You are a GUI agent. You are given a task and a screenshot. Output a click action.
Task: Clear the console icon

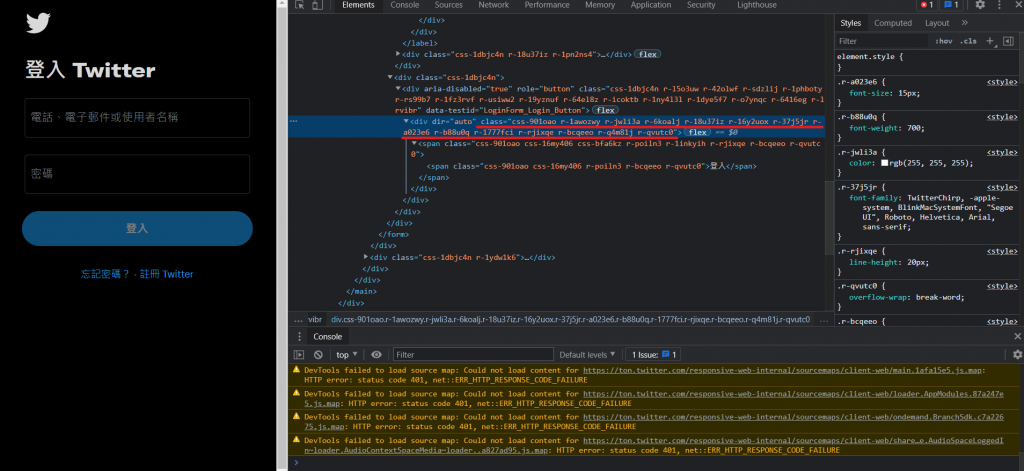(x=318, y=355)
